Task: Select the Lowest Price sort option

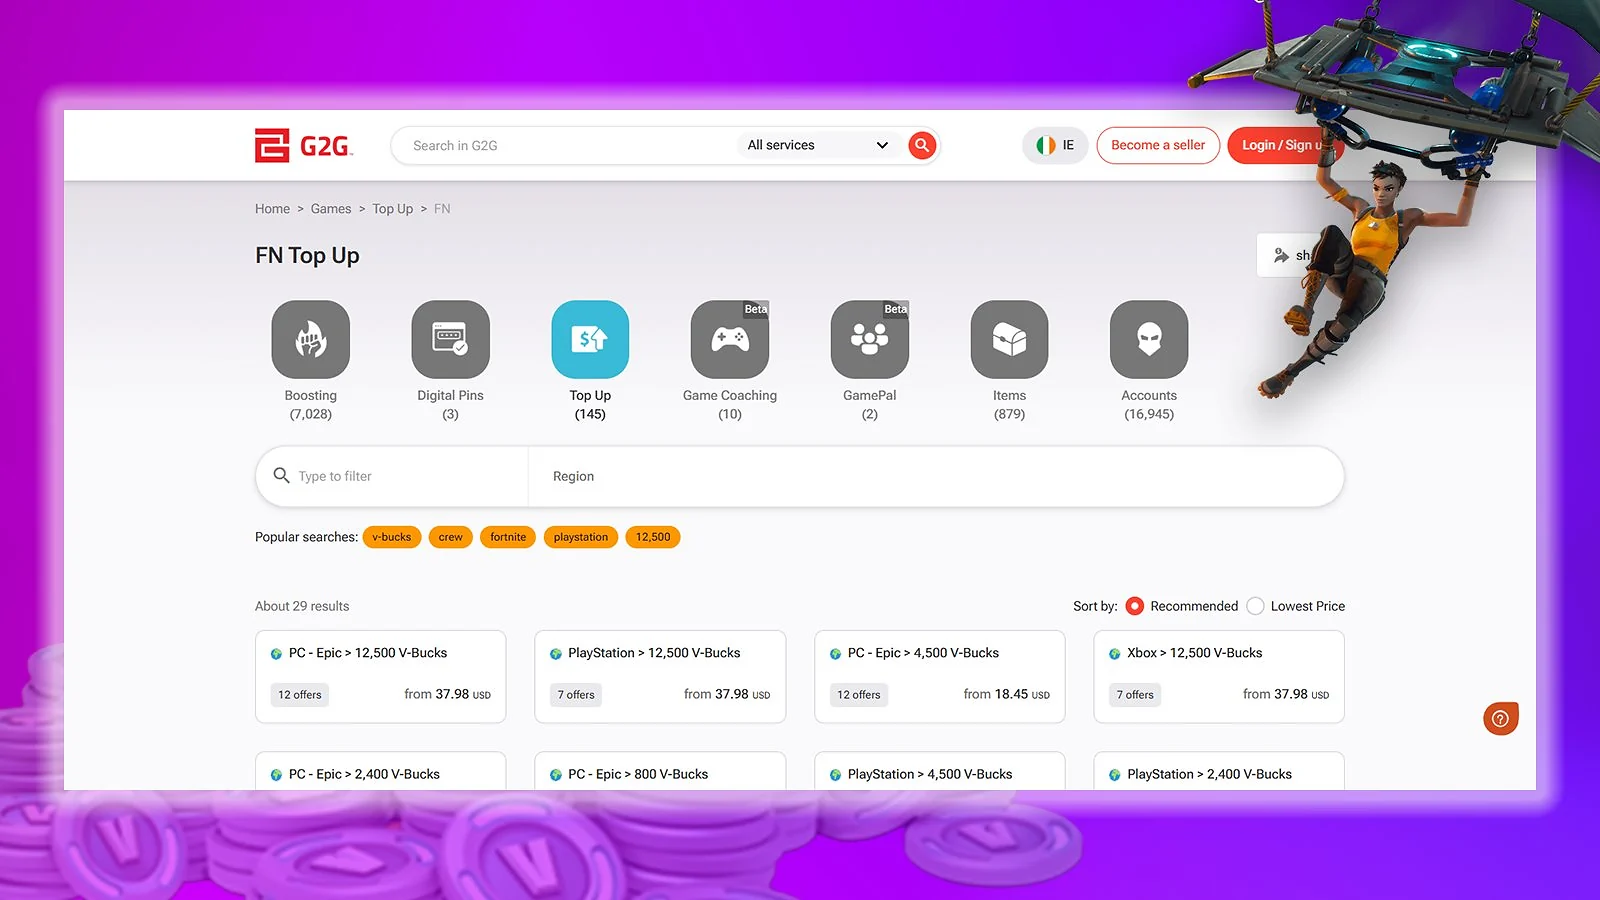Action: point(1256,606)
